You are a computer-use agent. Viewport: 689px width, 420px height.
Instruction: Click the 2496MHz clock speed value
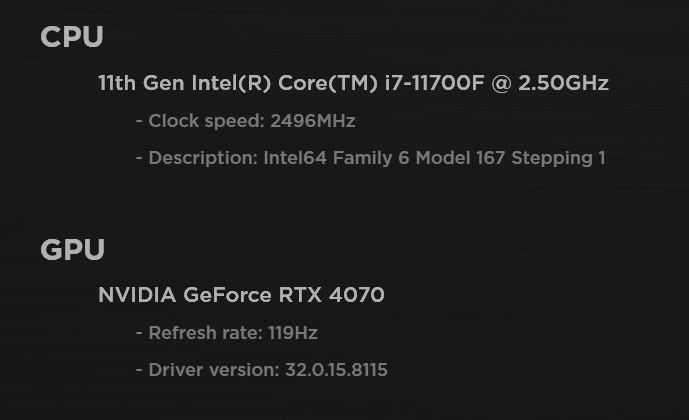(313, 121)
